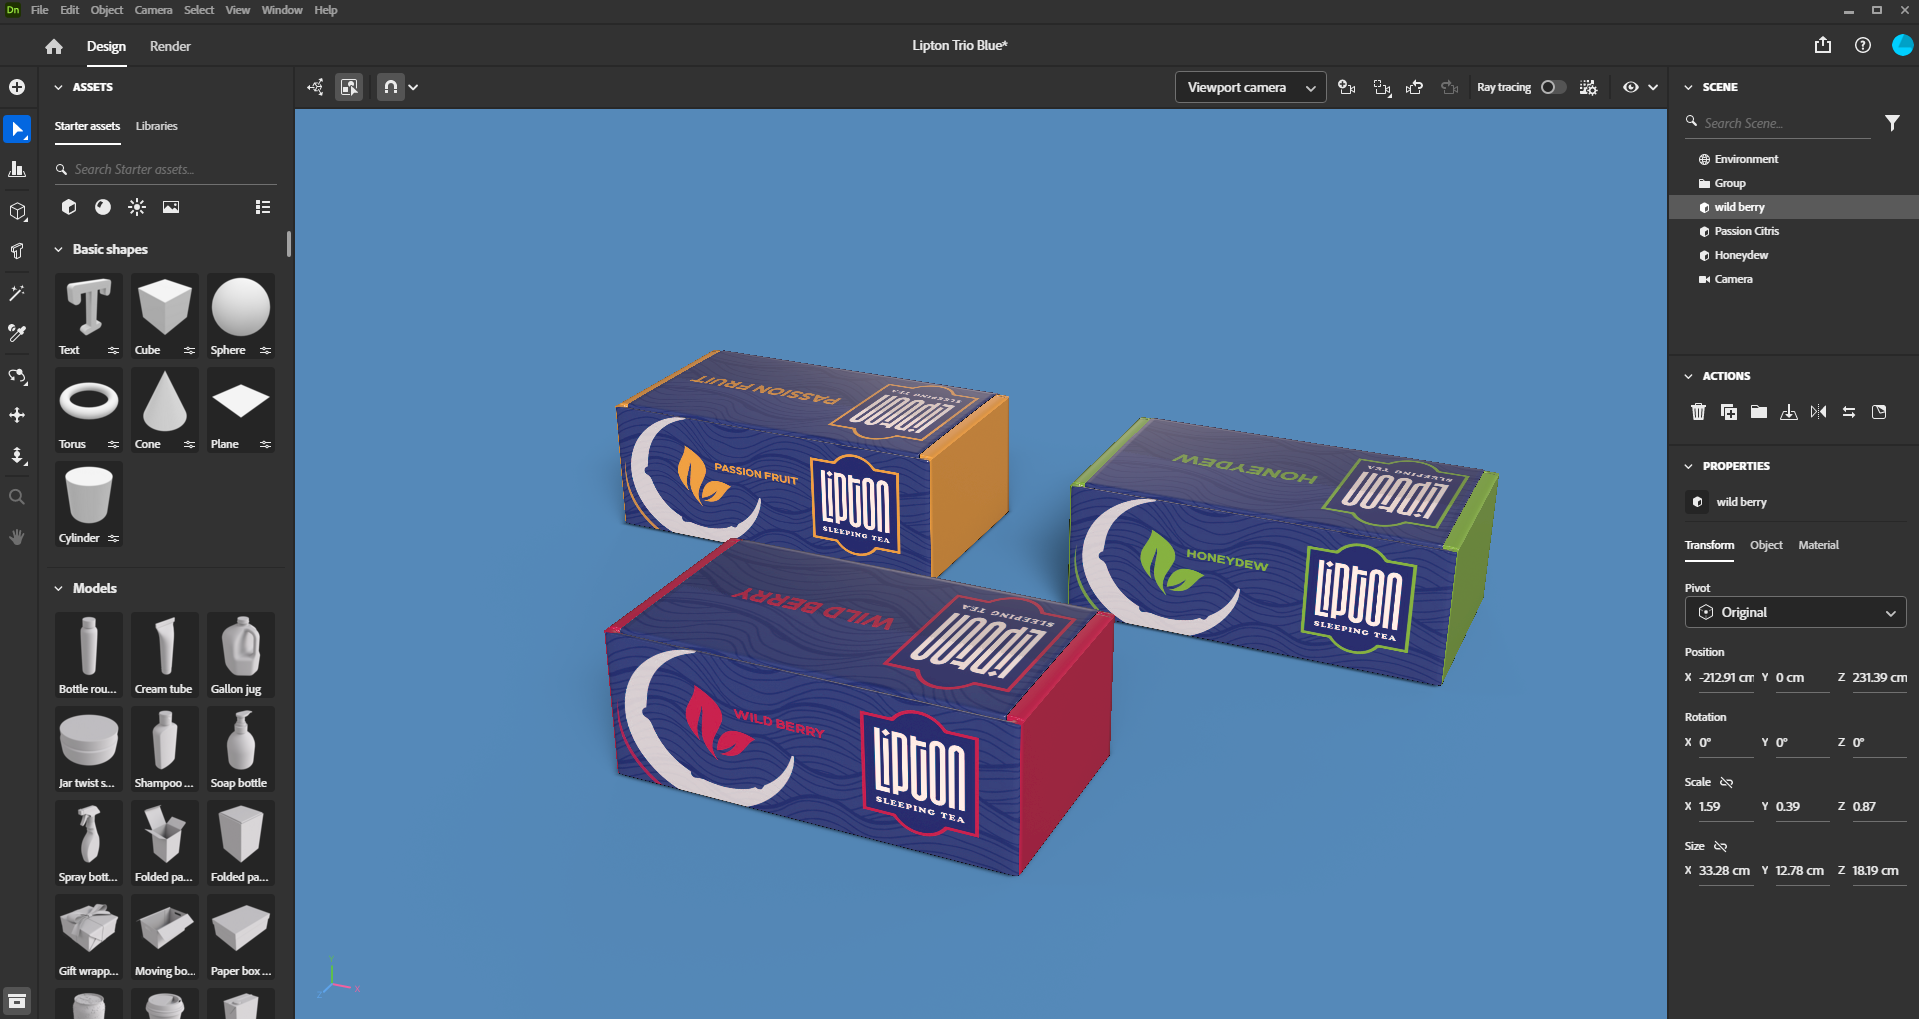Open the Camera menu
Screen dimensions: 1919x1019
(153, 10)
